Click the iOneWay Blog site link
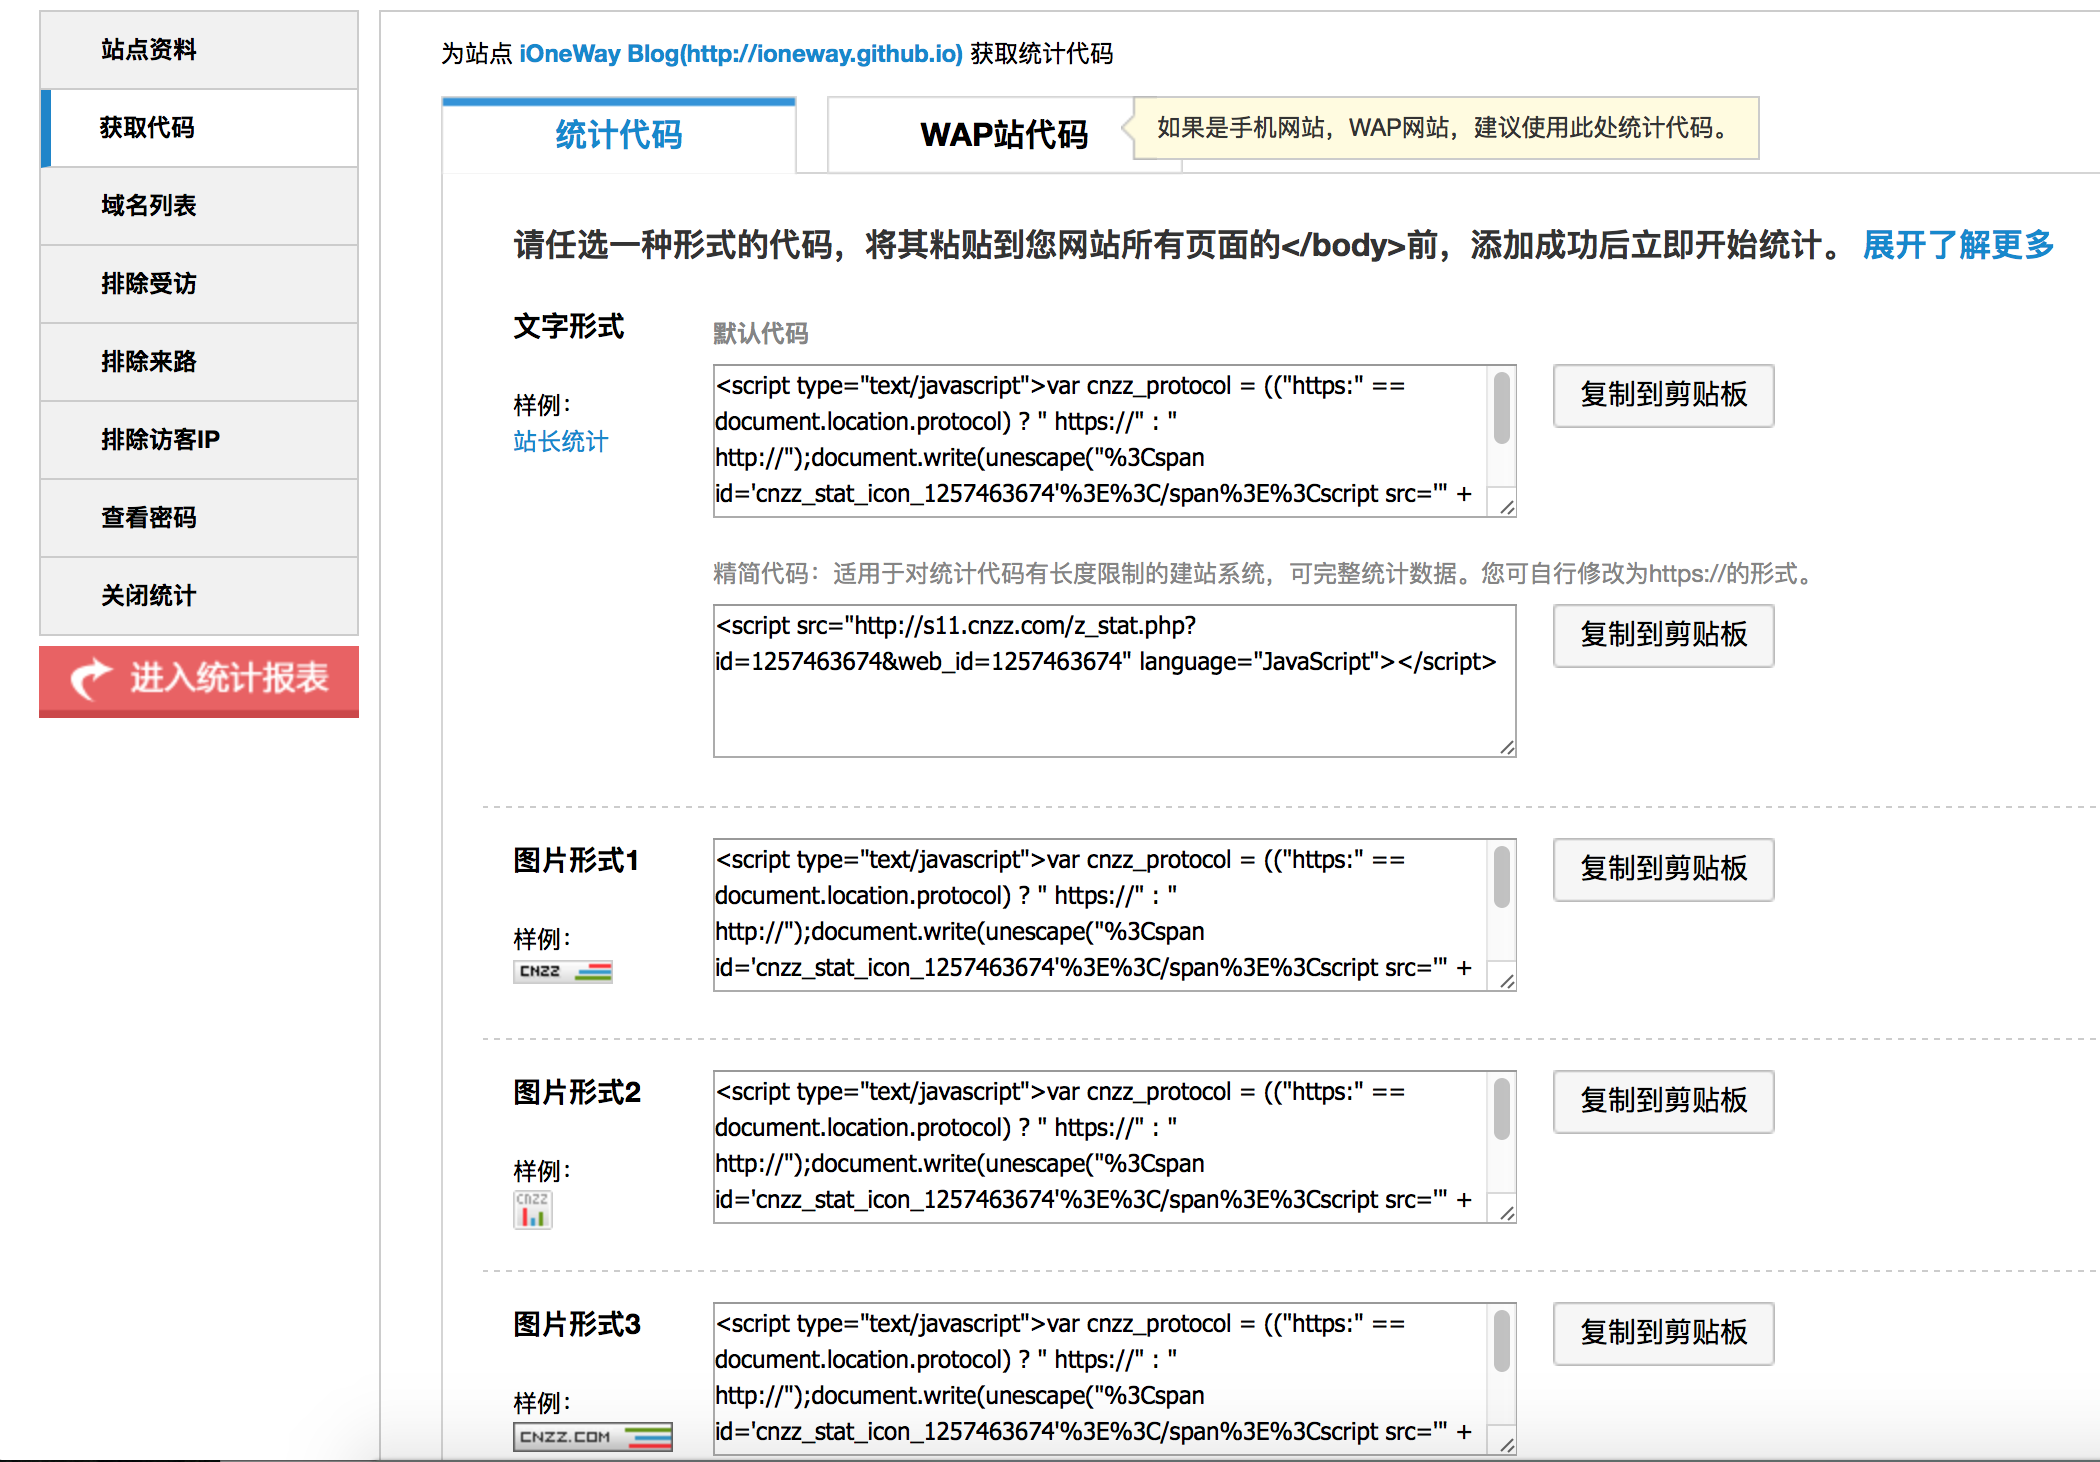This screenshot has height=1462, width=2100. [740, 54]
